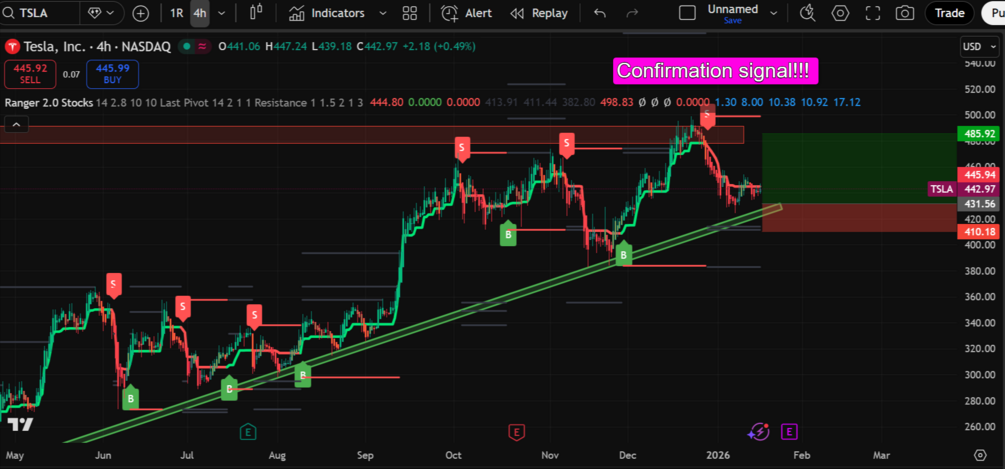Open the USD currency dropdown
The height and width of the screenshot is (469, 1005).
click(x=979, y=47)
